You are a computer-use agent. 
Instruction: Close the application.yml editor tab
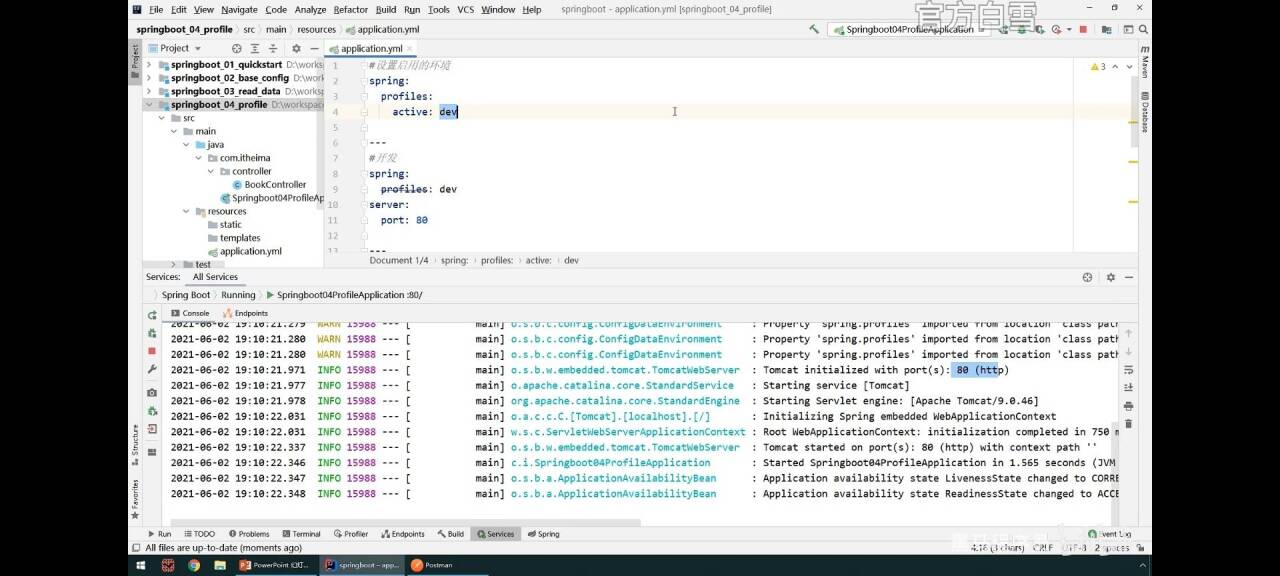(x=410, y=48)
